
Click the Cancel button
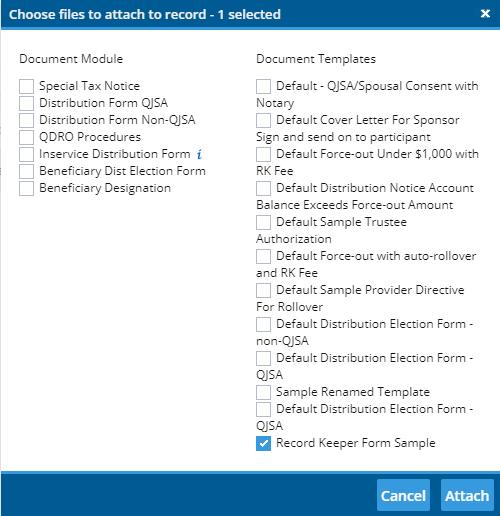(403, 495)
